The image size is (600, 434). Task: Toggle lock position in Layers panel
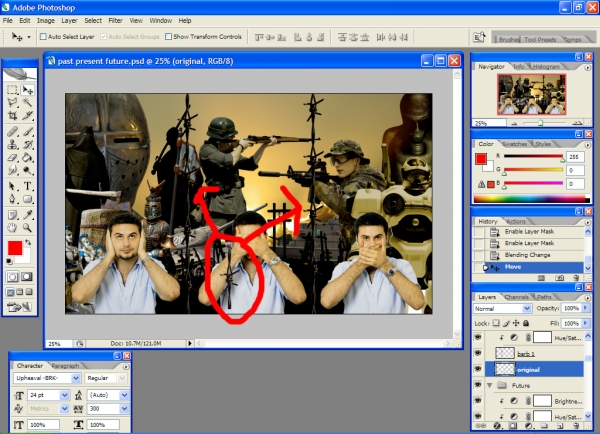tap(516, 323)
